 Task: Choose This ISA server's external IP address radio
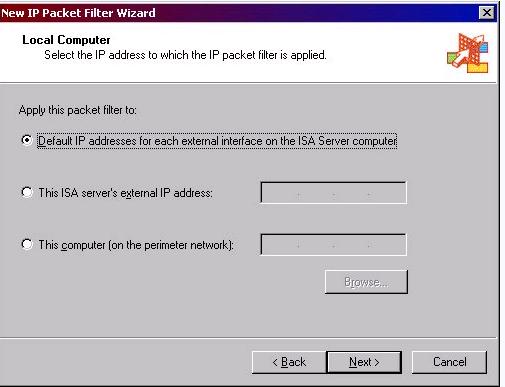click(27, 192)
